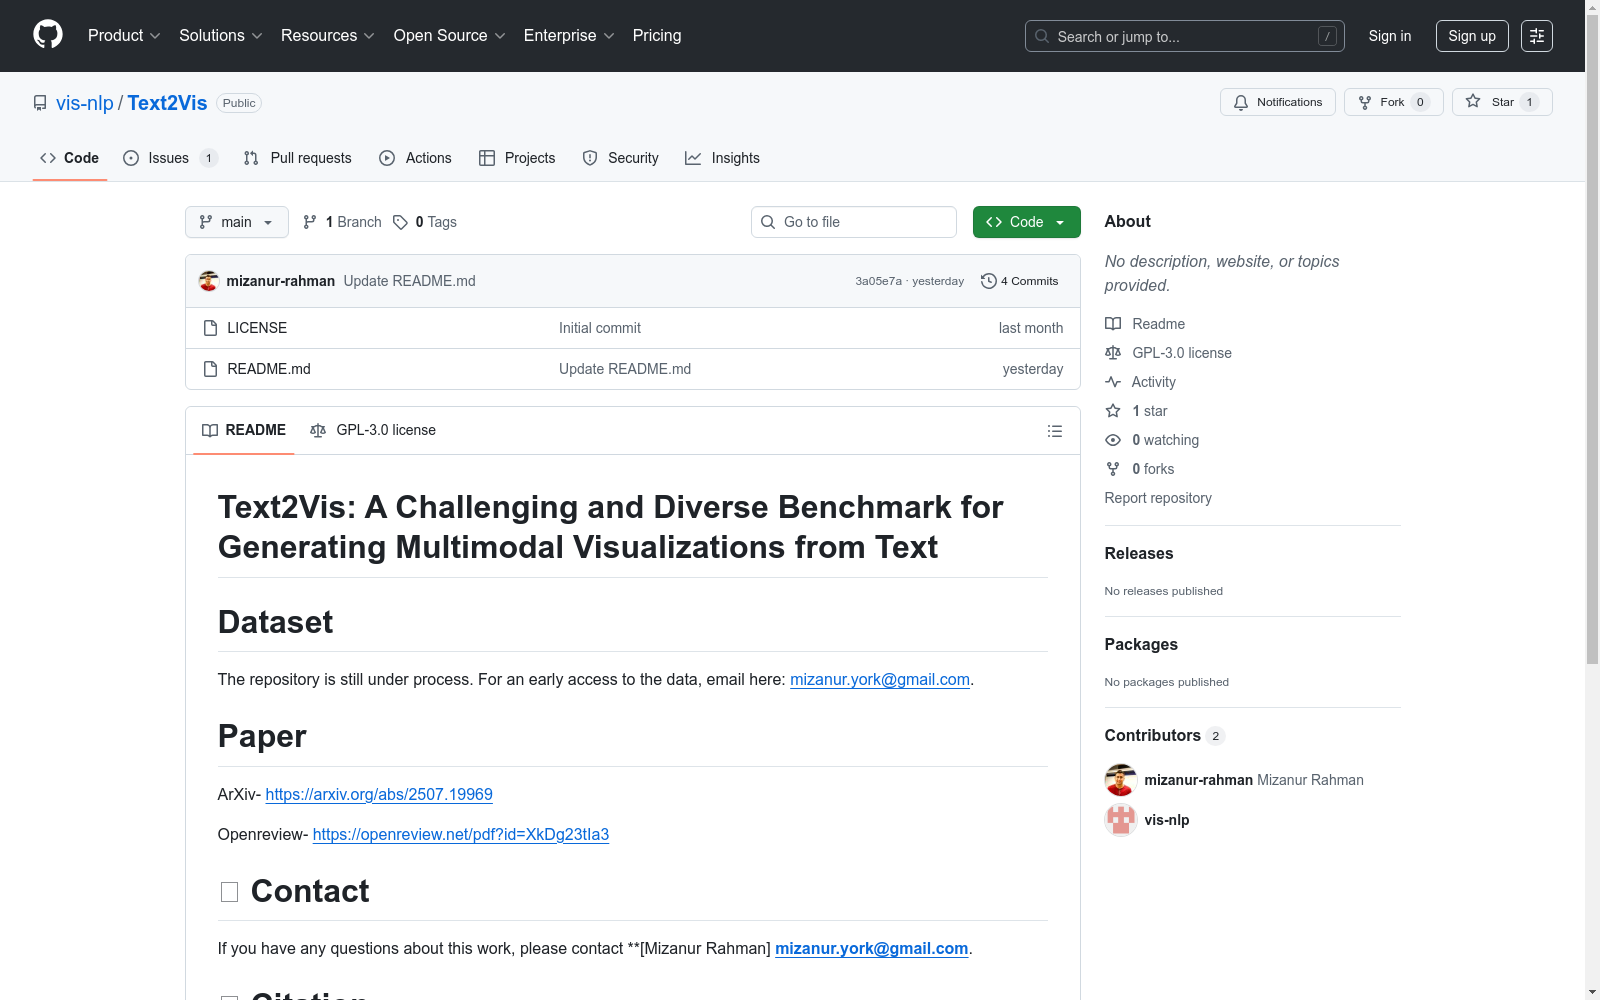The image size is (1600, 1000).
Task: Click the Notifications bell button
Action: [x=1278, y=102]
